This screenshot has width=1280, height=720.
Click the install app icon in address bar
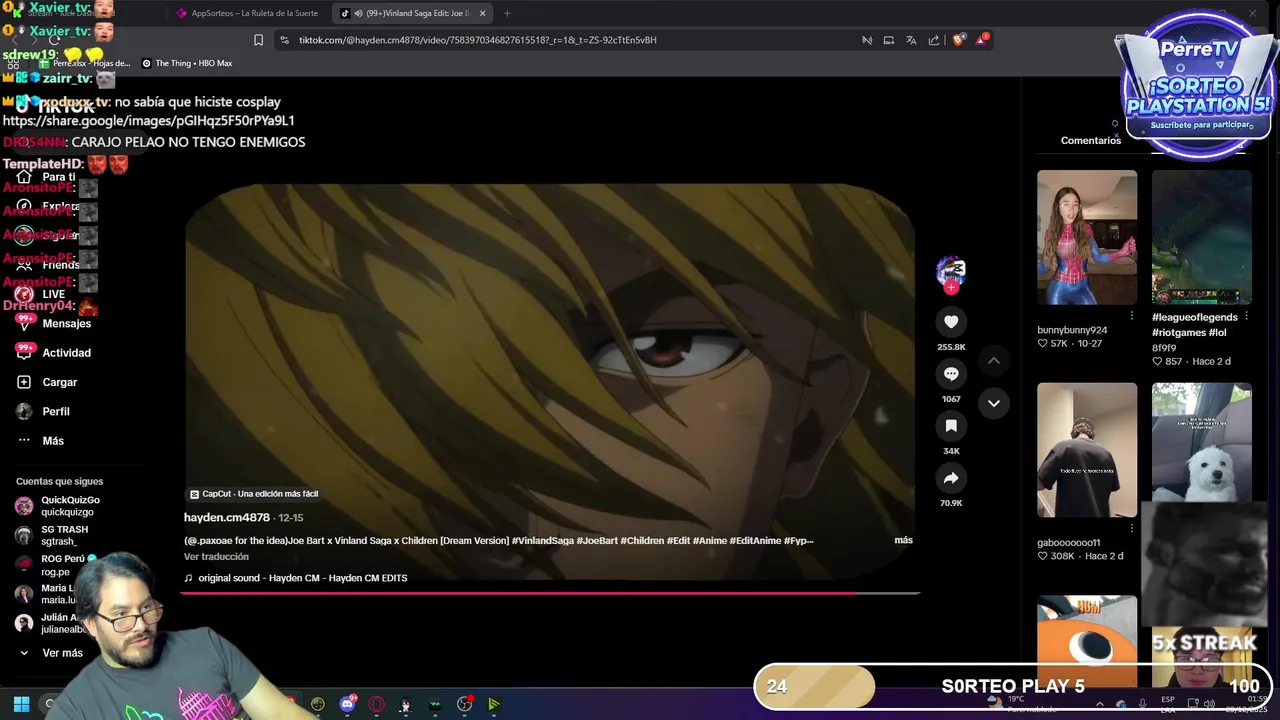point(888,40)
